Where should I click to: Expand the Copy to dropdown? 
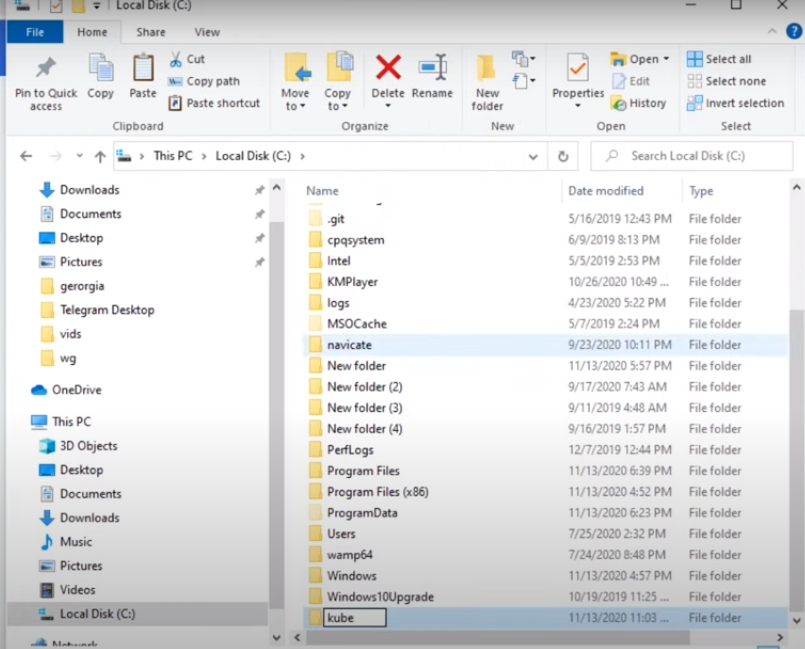click(337, 106)
